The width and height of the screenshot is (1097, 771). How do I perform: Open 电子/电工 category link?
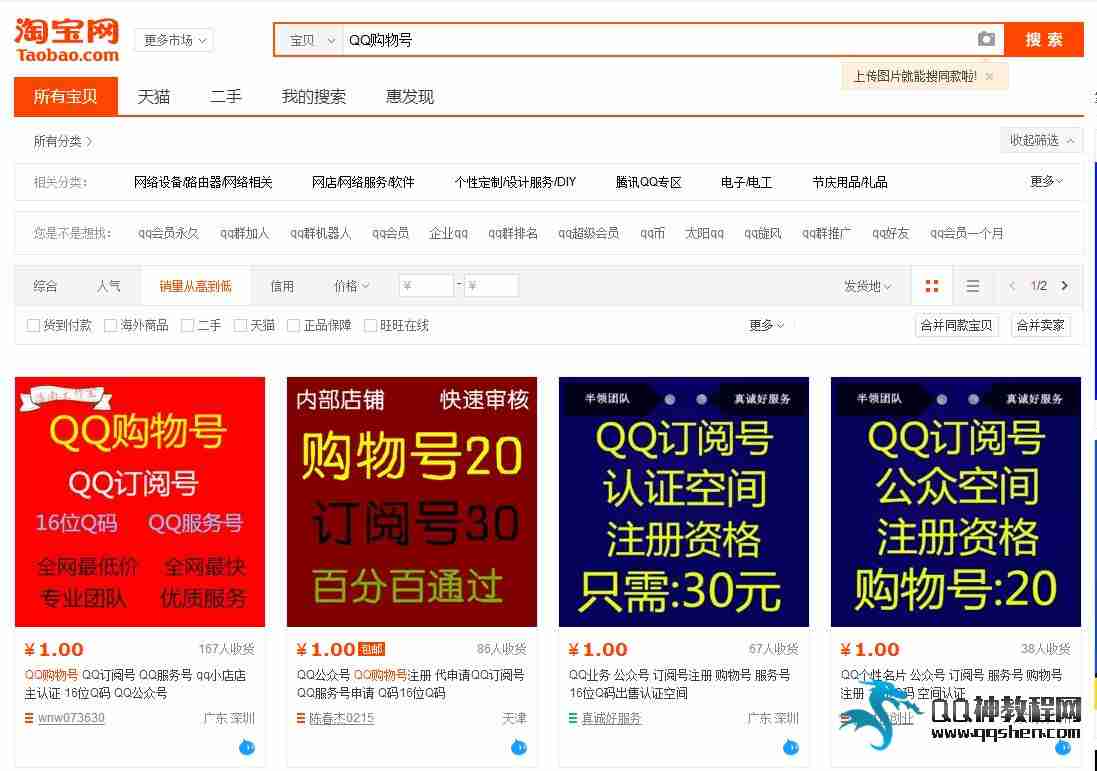[746, 182]
